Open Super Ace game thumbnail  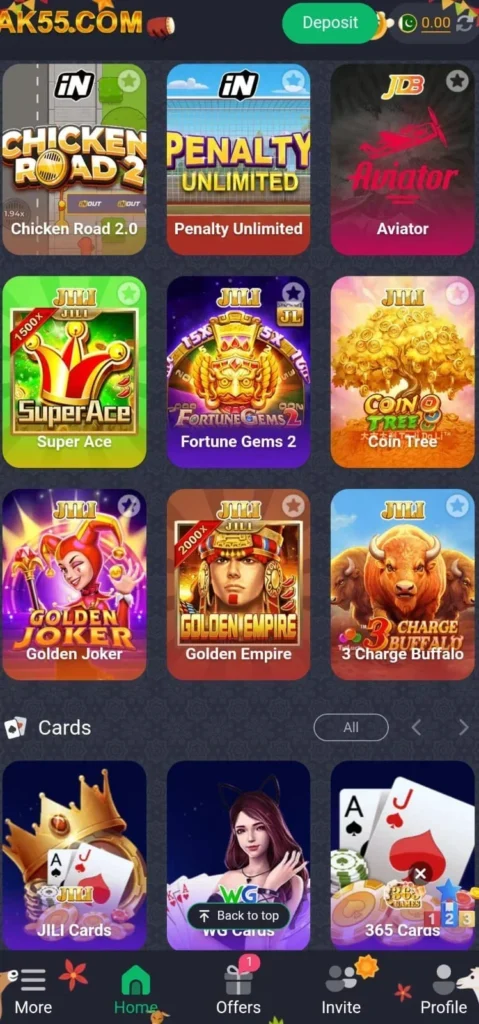click(74, 372)
